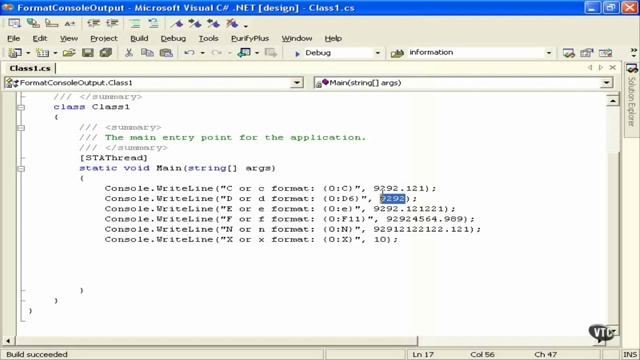Close the Class1.cs document with X
The image size is (640, 360).
tap(613, 68)
